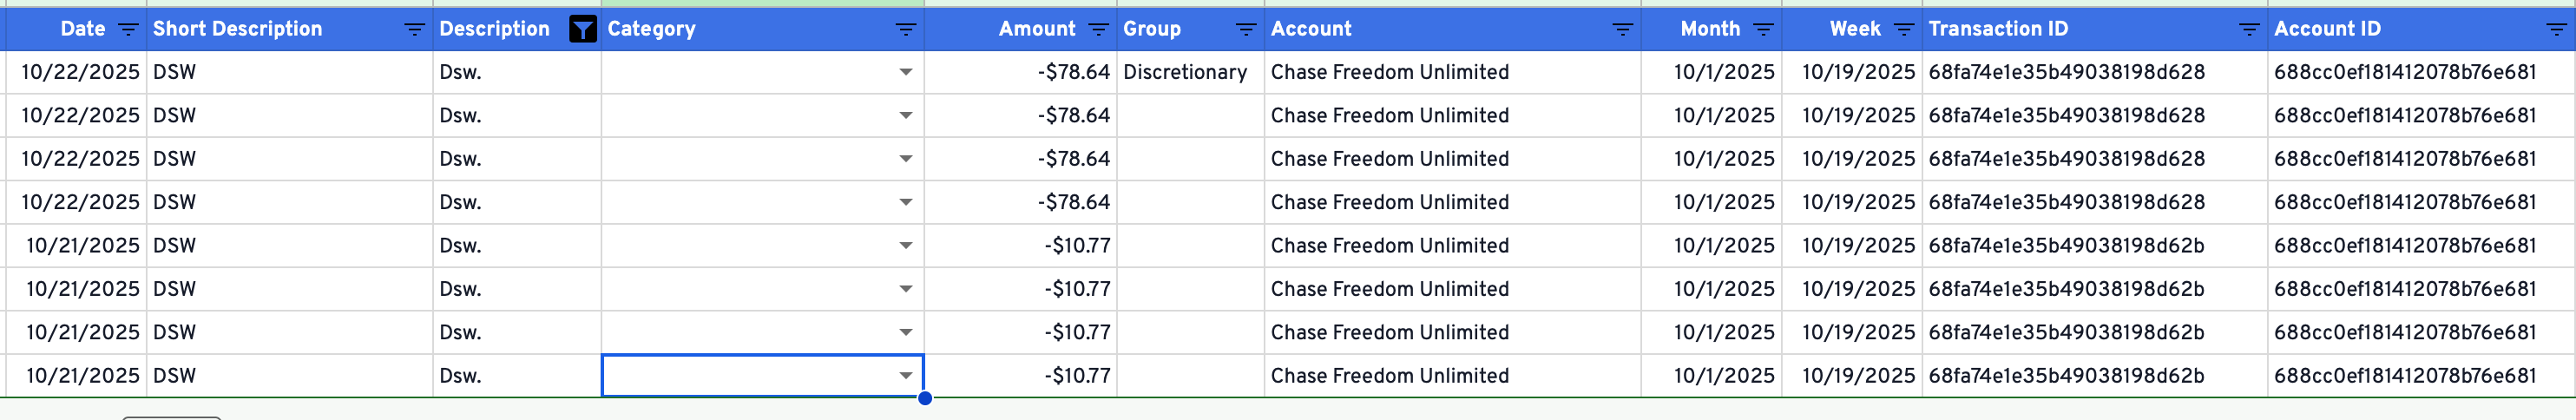
Task: Select the Discretionary group cell
Action: (x=1185, y=73)
